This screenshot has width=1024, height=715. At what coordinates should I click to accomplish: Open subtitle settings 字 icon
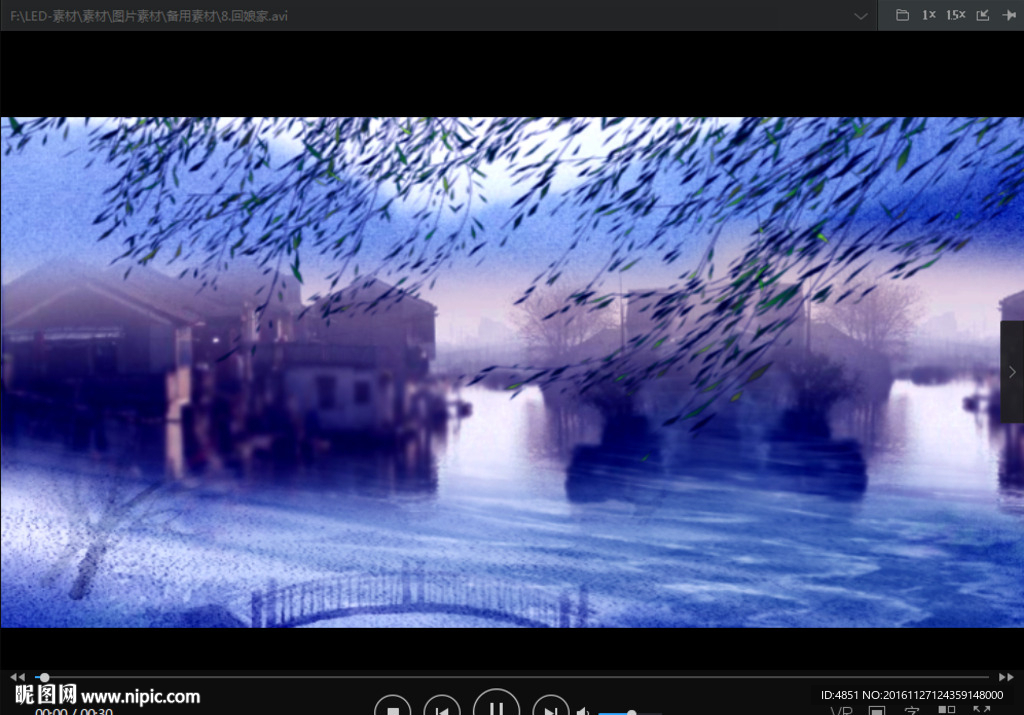click(912, 710)
